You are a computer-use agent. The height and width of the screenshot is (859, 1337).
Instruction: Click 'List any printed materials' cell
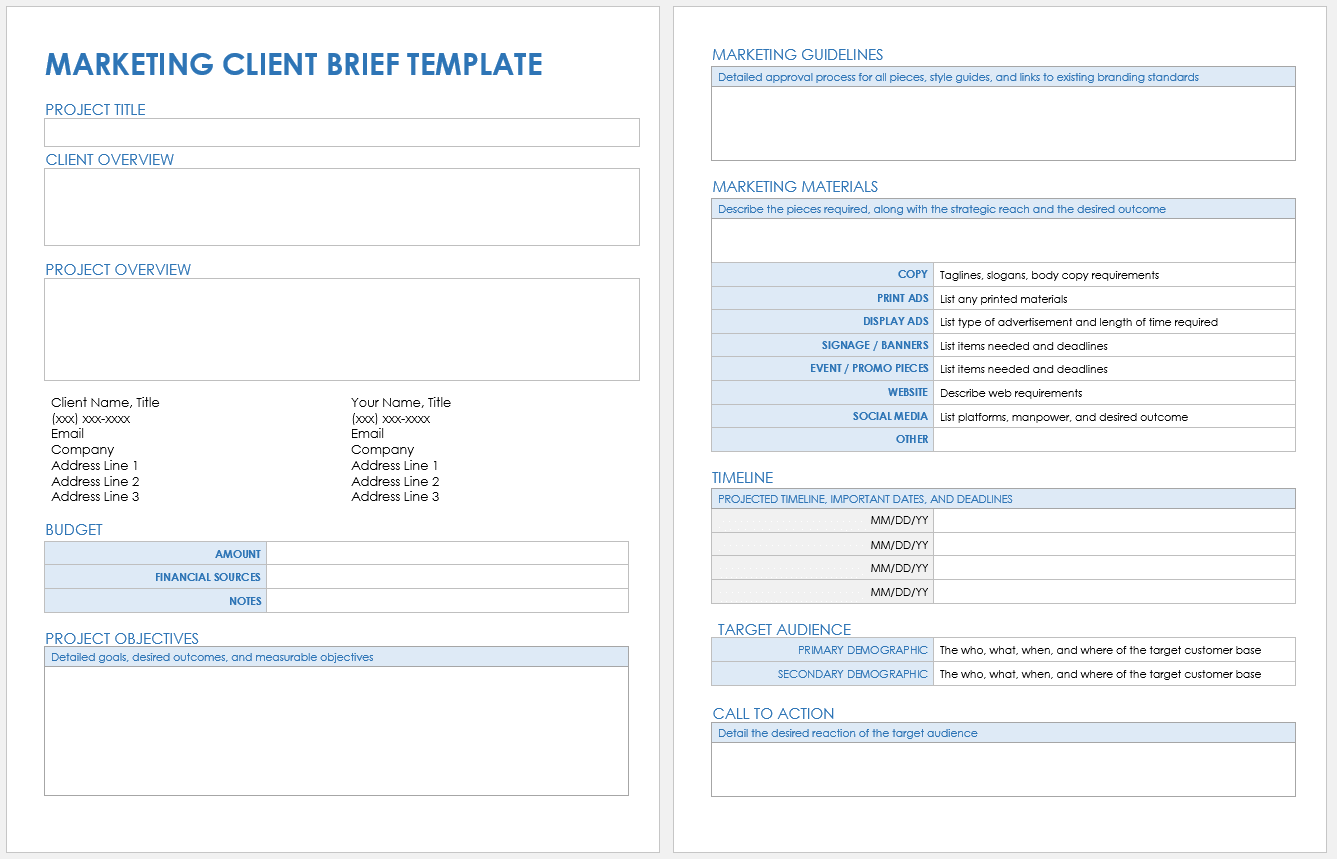coord(1114,298)
